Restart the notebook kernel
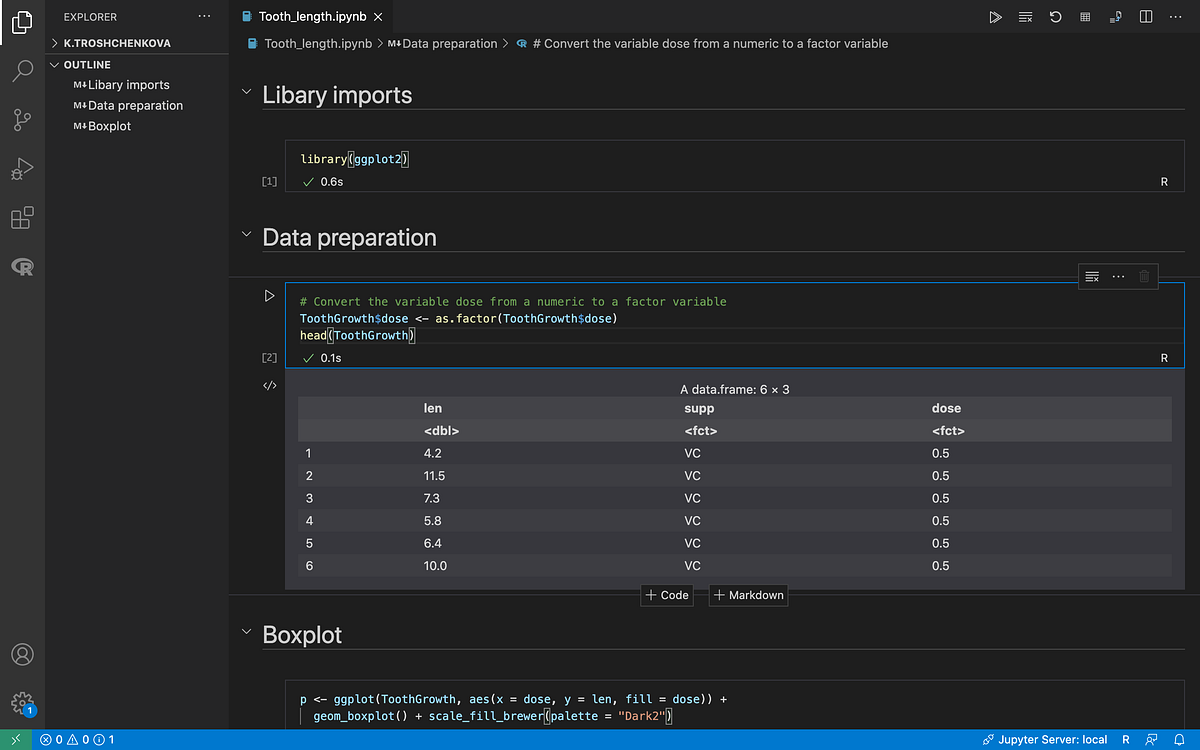Screen dimensions: 1200x750 pos(1055,17)
